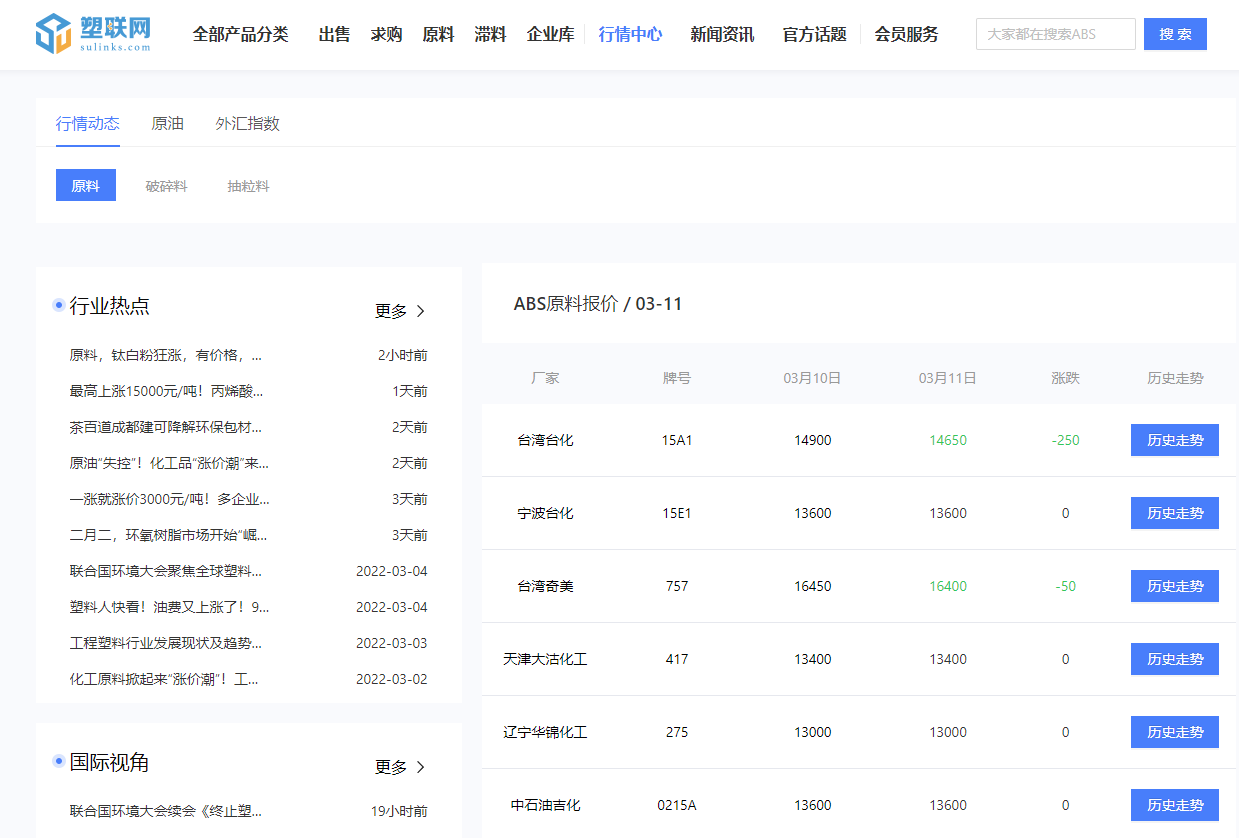Click the 国际视角 section title

coord(110,762)
